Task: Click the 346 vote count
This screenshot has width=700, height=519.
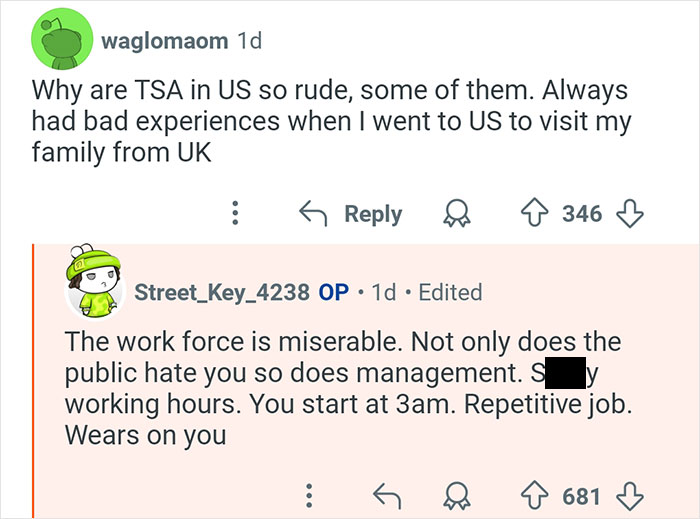Action: coord(582,213)
